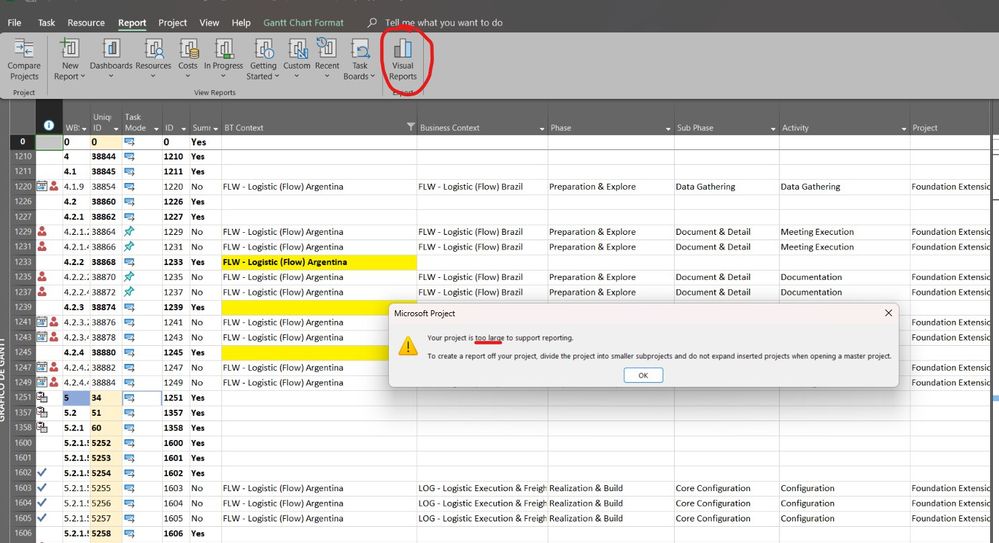The image size is (999, 543).
Task: Click WBS cell 4.2.2
Action: 76,262
